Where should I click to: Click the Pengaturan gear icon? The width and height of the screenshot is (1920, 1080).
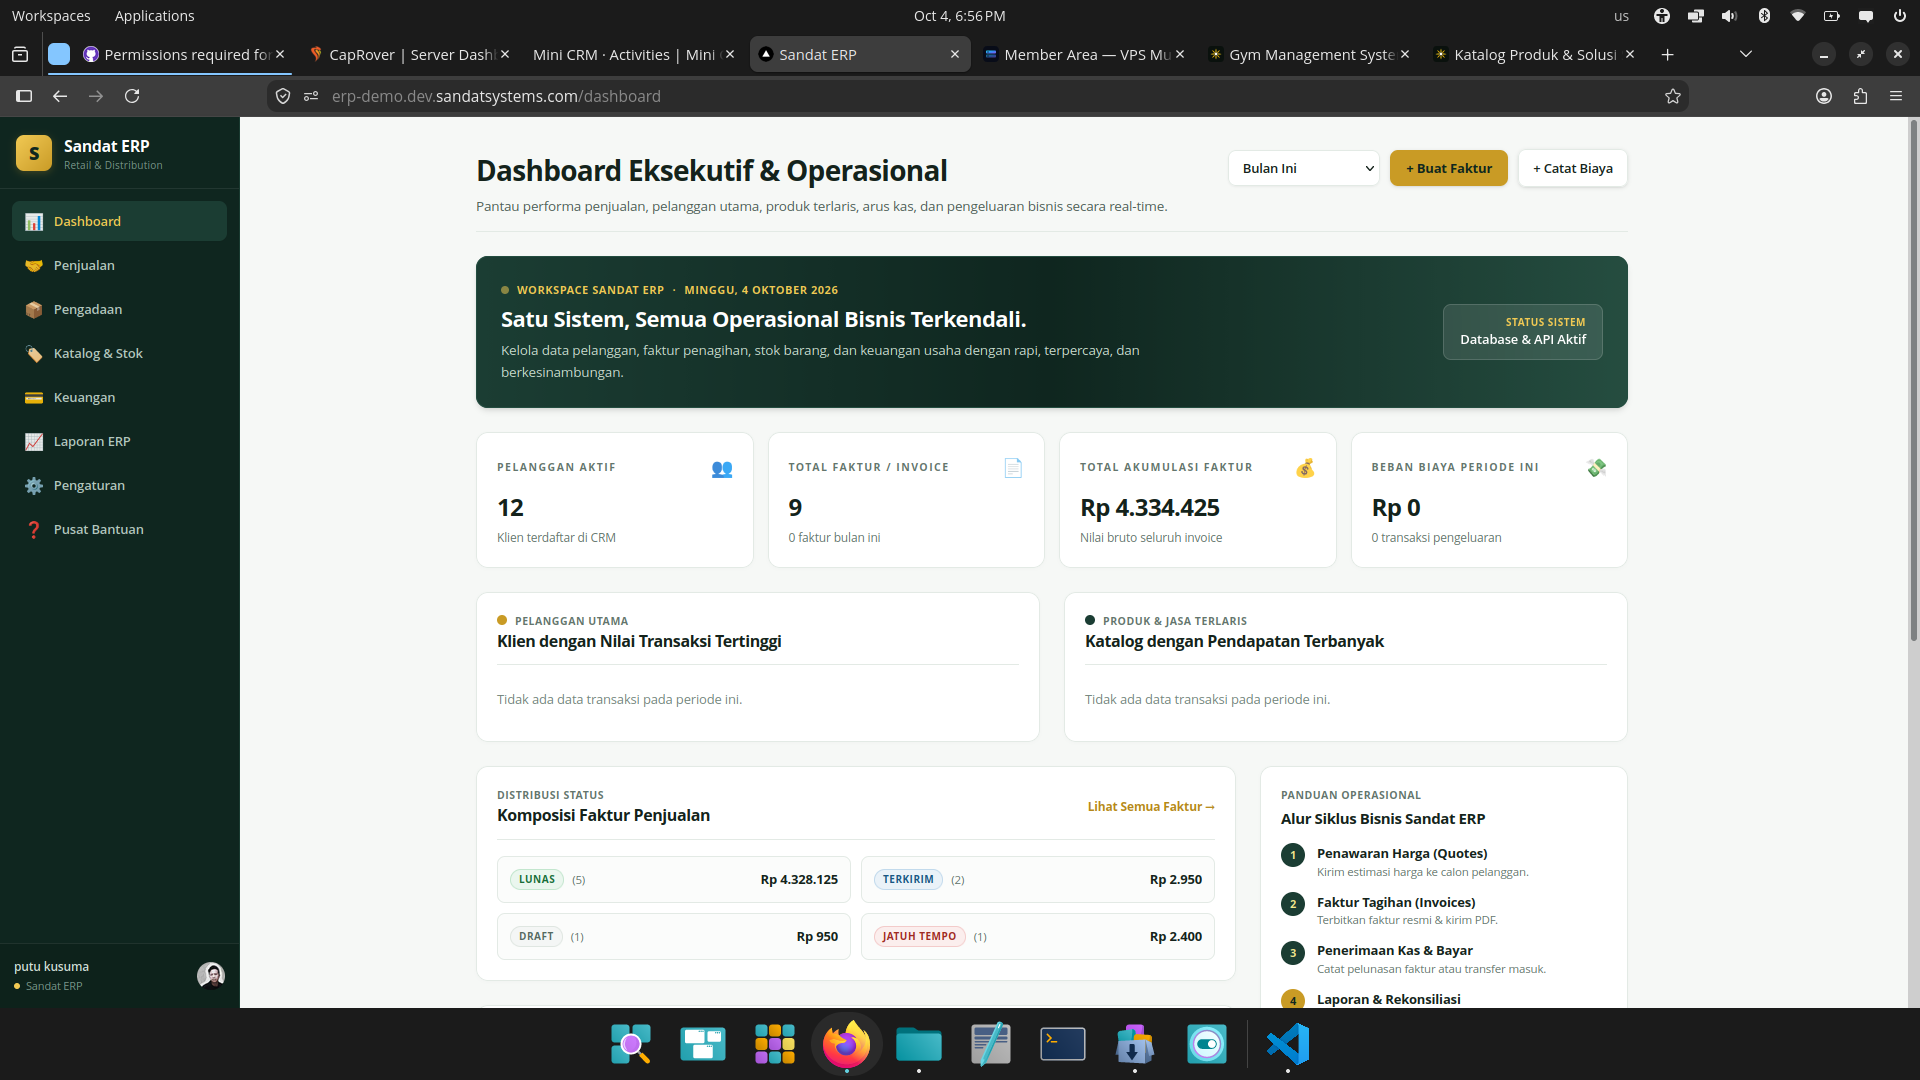click(x=34, y=485)
